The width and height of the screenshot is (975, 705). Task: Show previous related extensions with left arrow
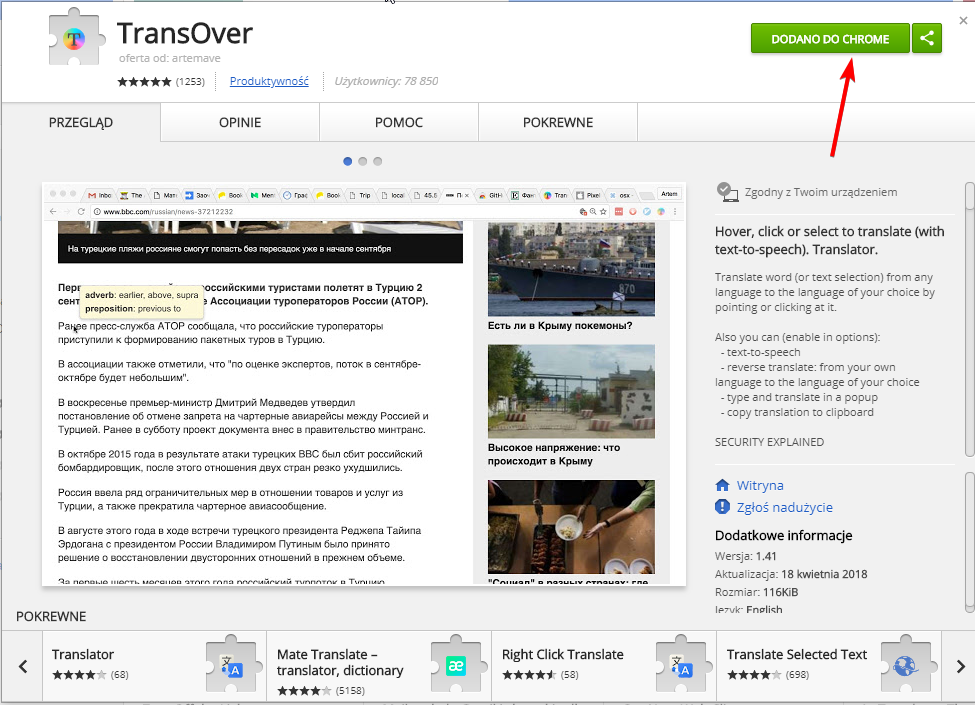pos(23,666)
